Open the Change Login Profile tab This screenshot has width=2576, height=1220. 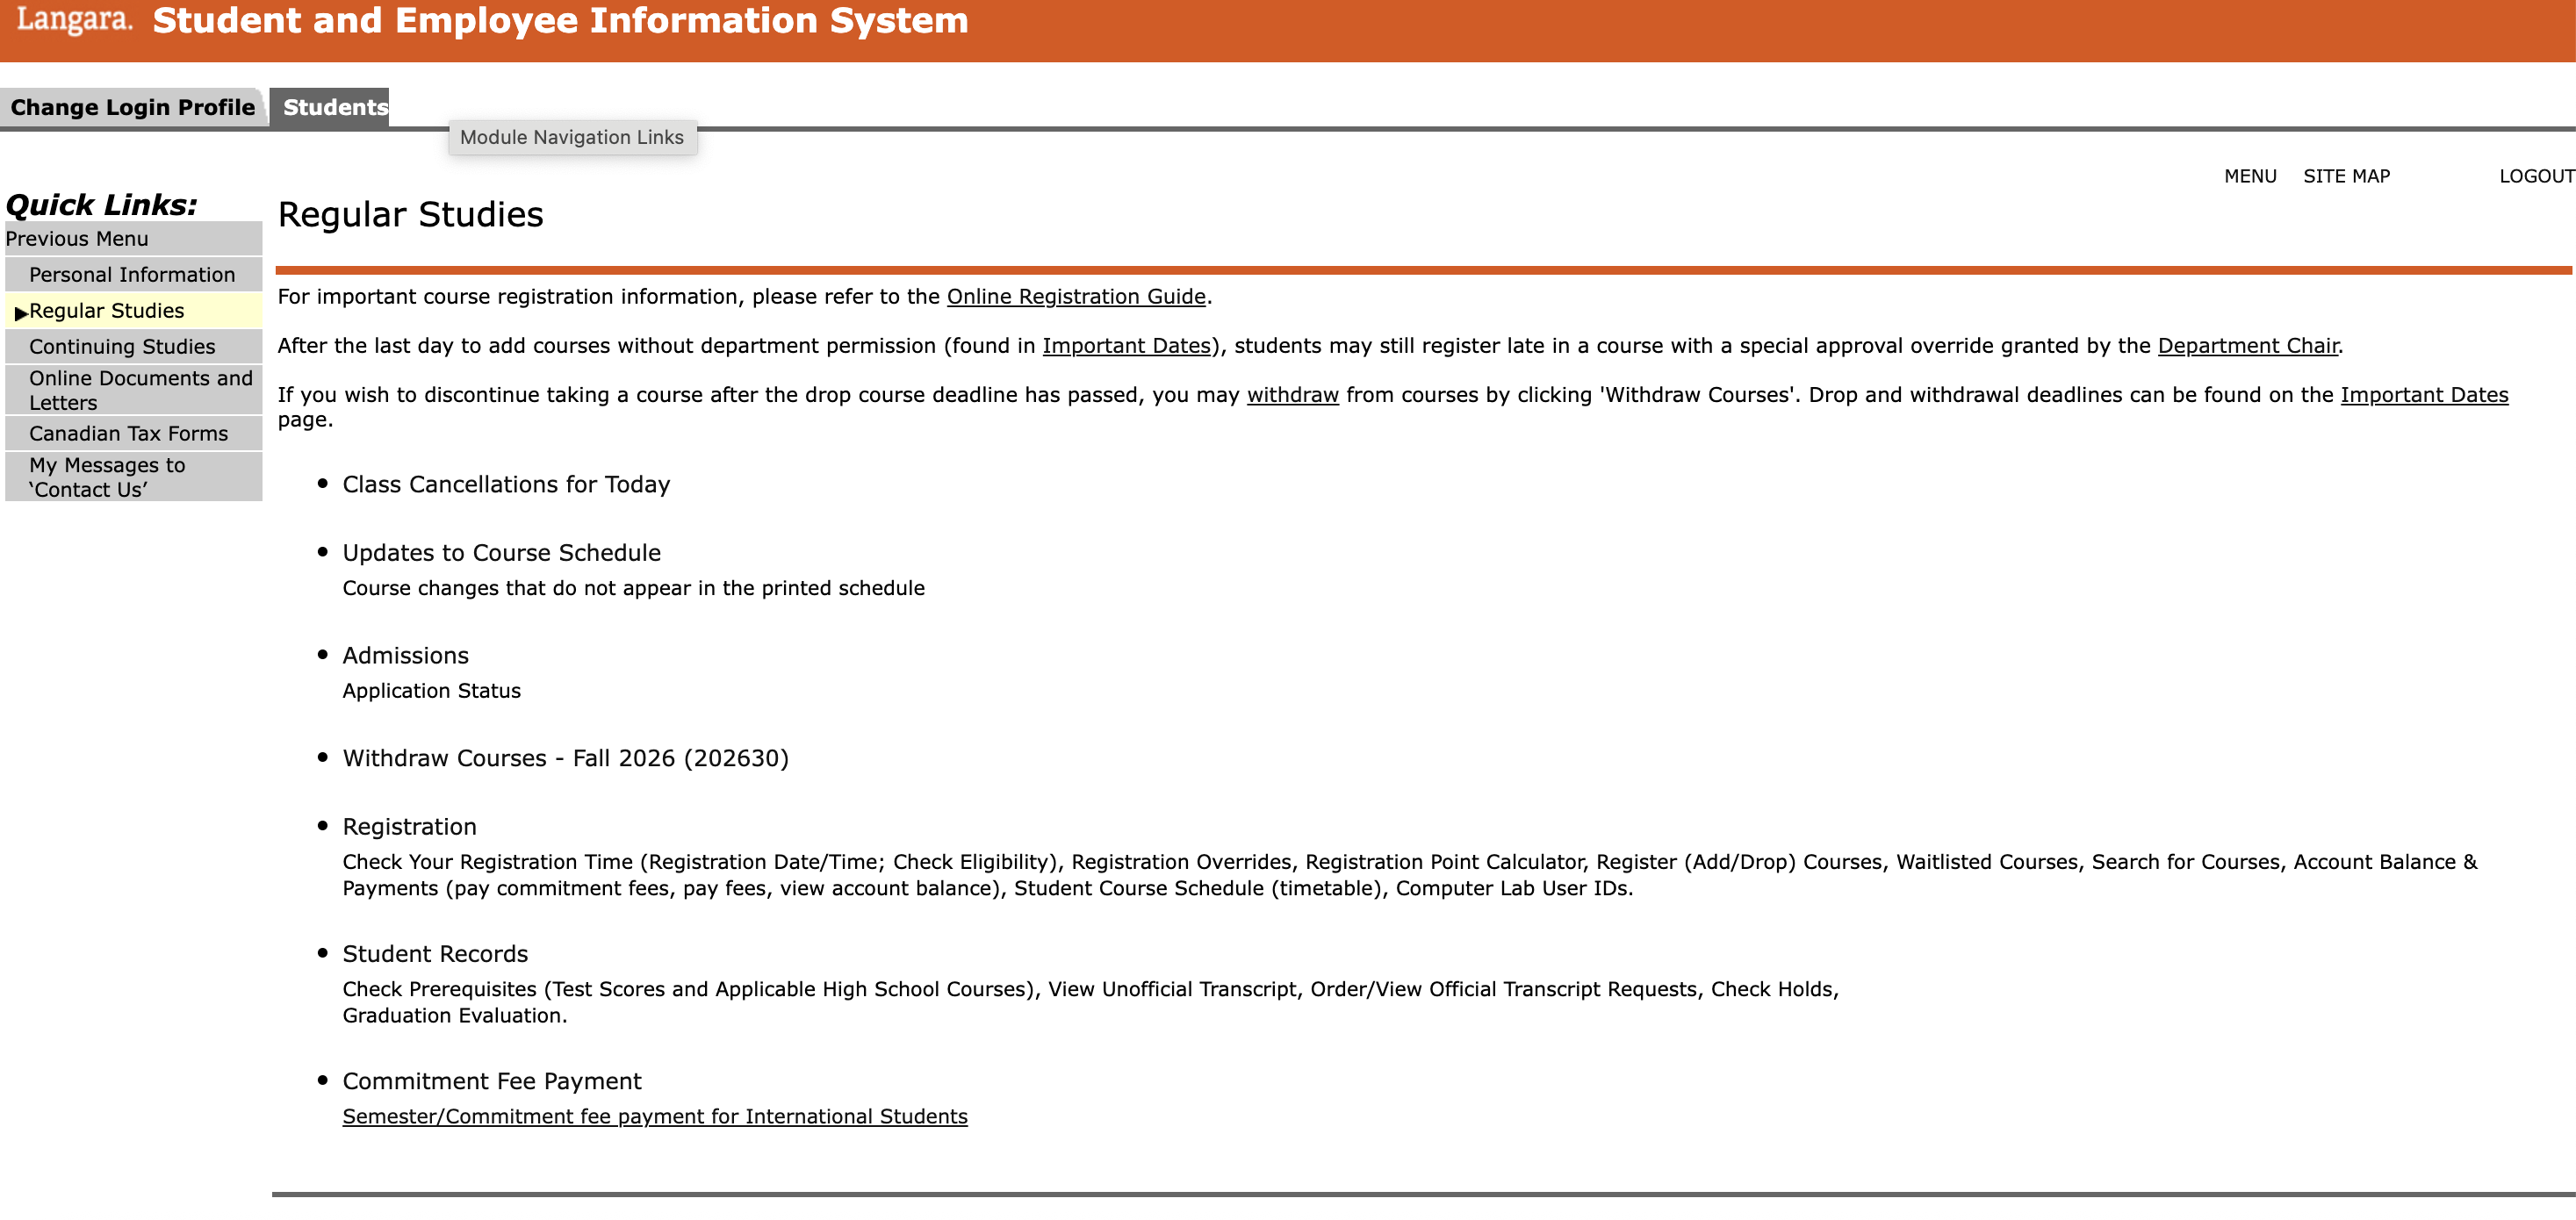(133, 107)
